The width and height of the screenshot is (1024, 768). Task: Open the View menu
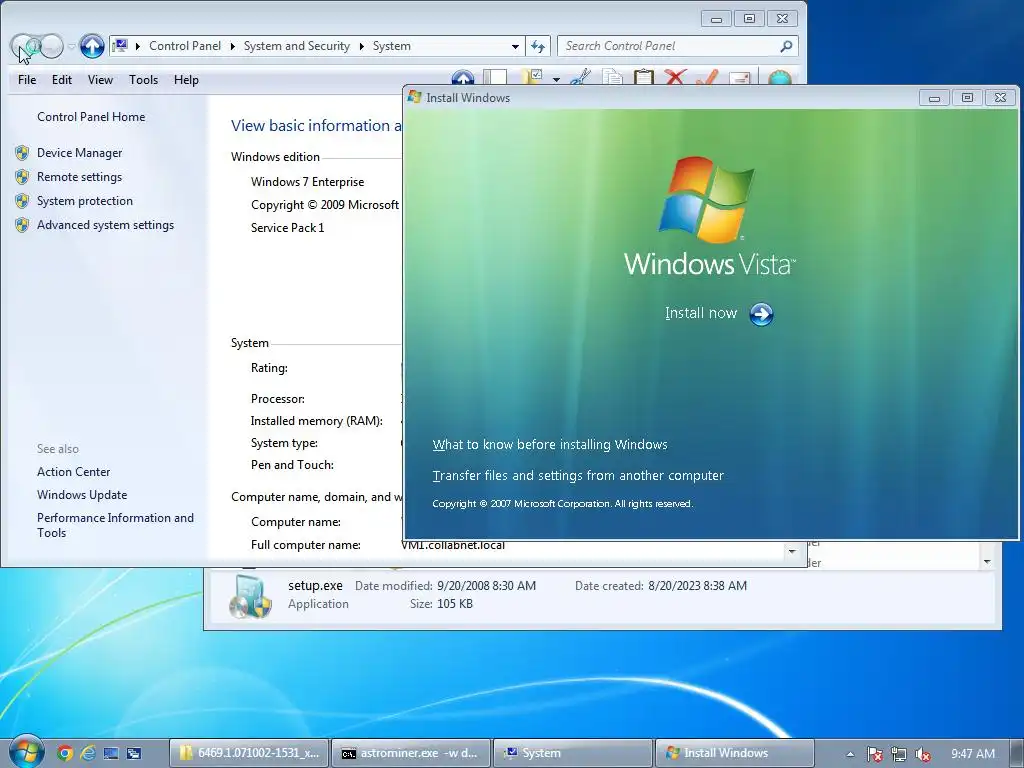click(x=101, y=80)
